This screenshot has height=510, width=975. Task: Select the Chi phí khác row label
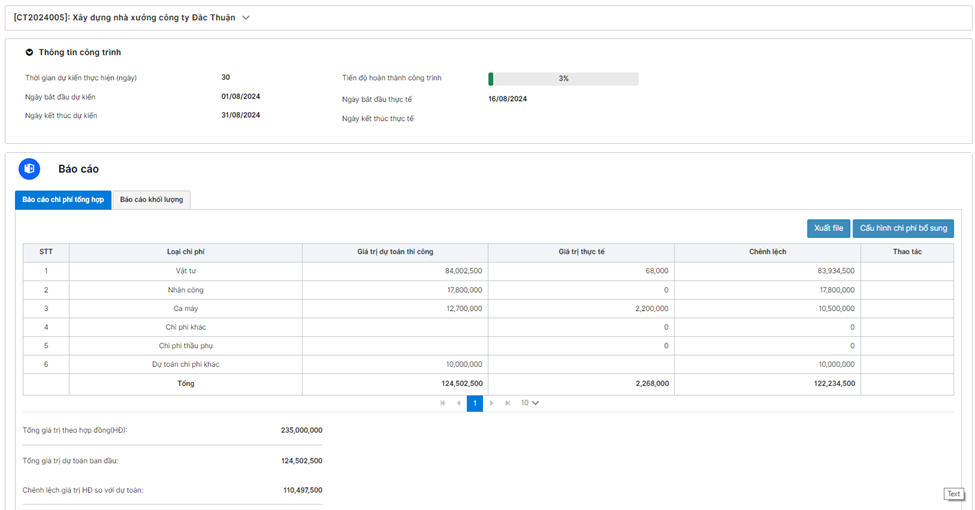click(x=186, y=327)
